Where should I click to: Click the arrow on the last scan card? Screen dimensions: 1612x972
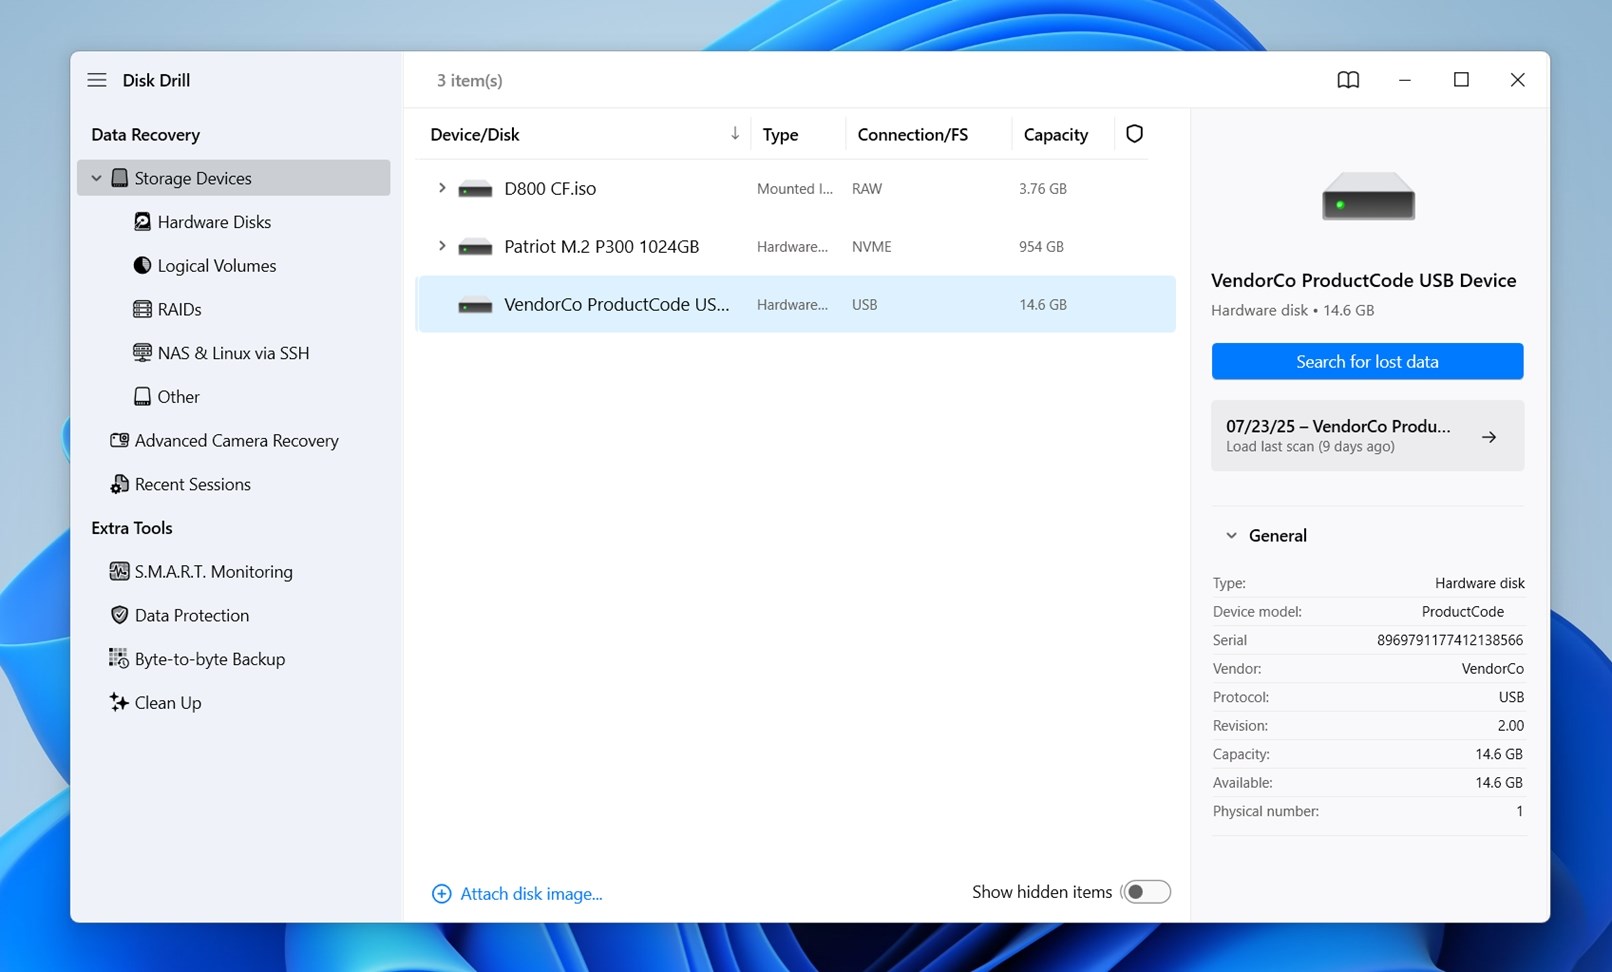click(1489, 437)
